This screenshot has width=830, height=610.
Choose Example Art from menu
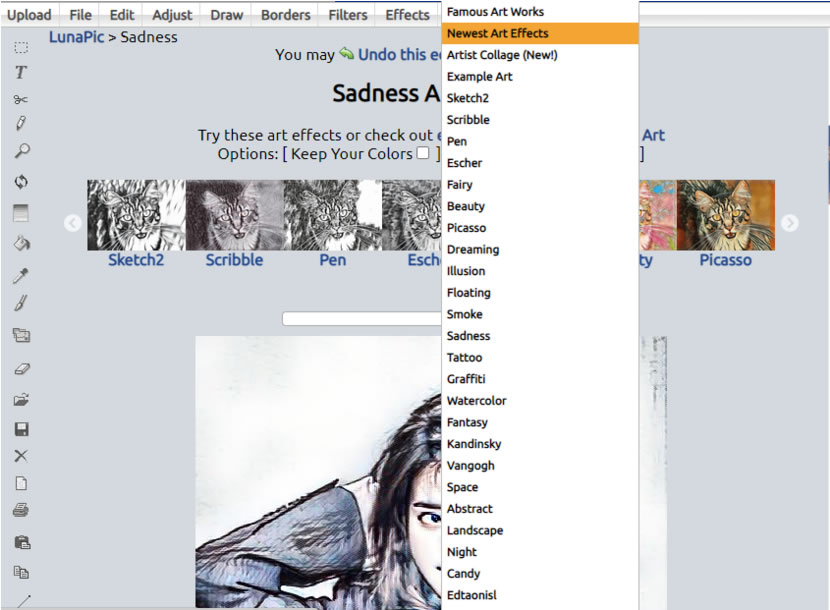540,77
